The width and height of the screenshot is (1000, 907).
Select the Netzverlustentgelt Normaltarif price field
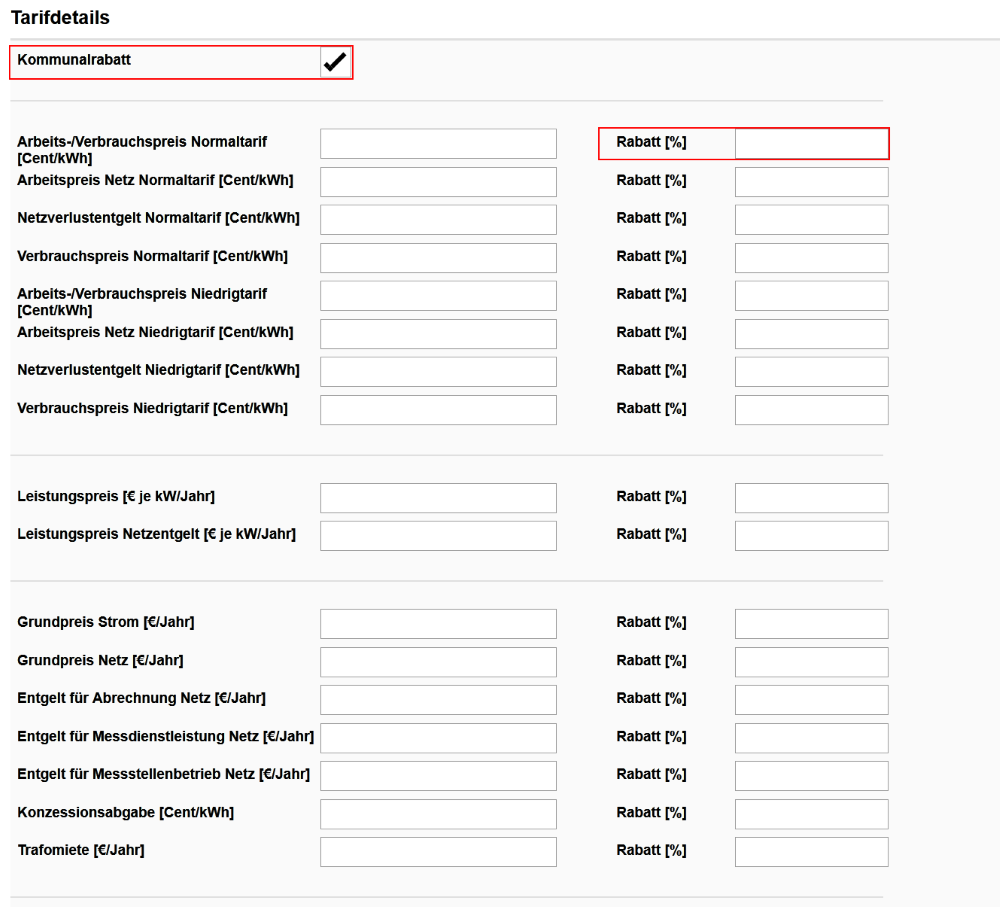pyautogui.click(x=438, y=220)
